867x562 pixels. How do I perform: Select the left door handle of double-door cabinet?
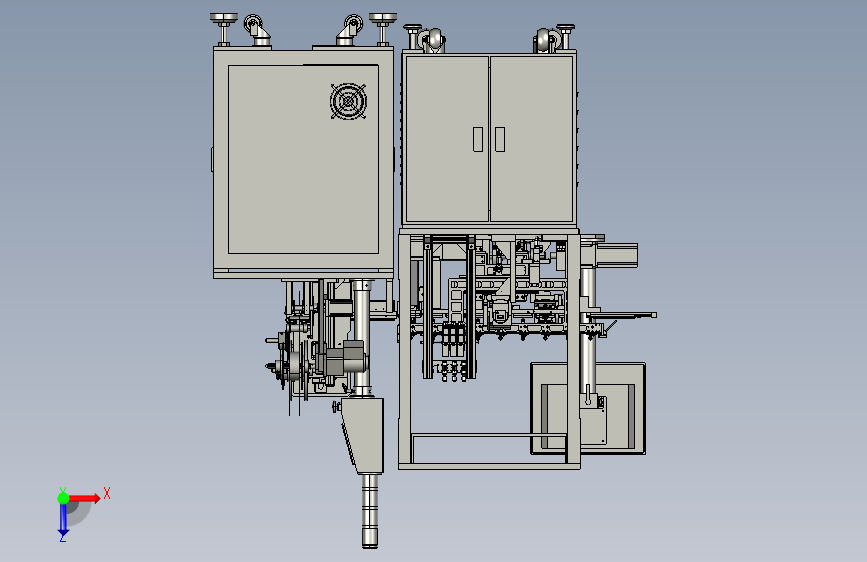tap(478, 139)
